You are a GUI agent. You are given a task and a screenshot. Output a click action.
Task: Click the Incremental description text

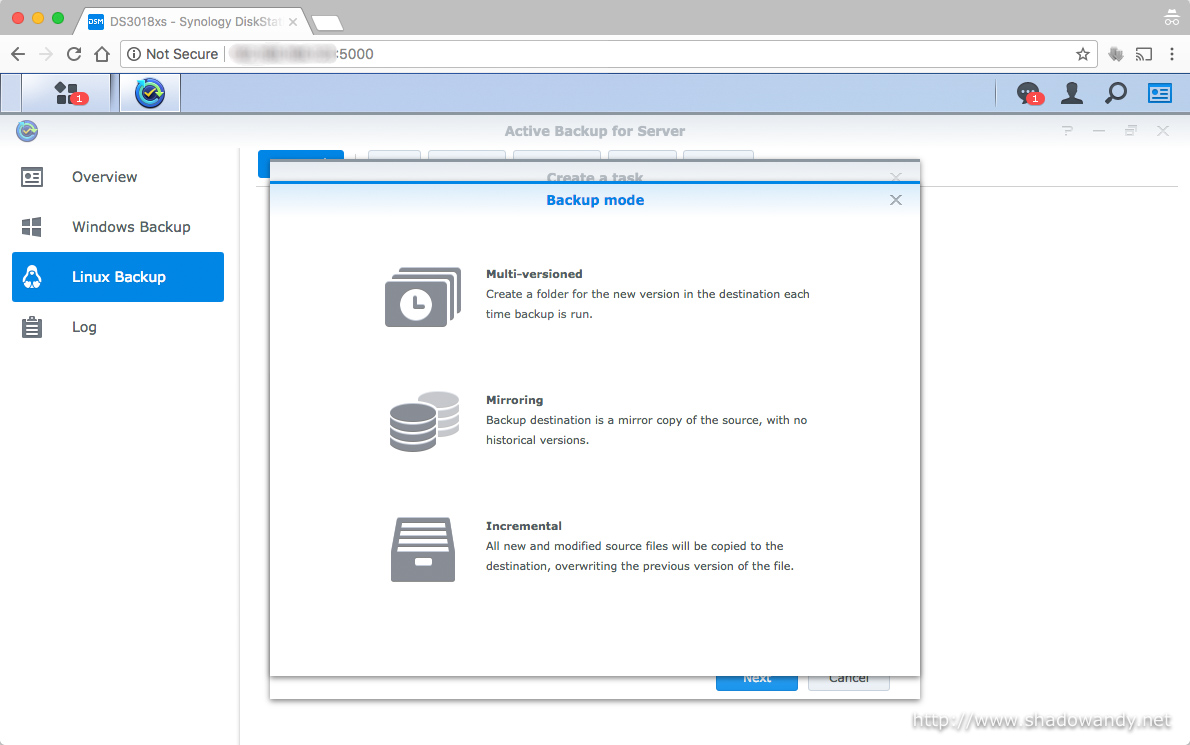pos(640,556)
